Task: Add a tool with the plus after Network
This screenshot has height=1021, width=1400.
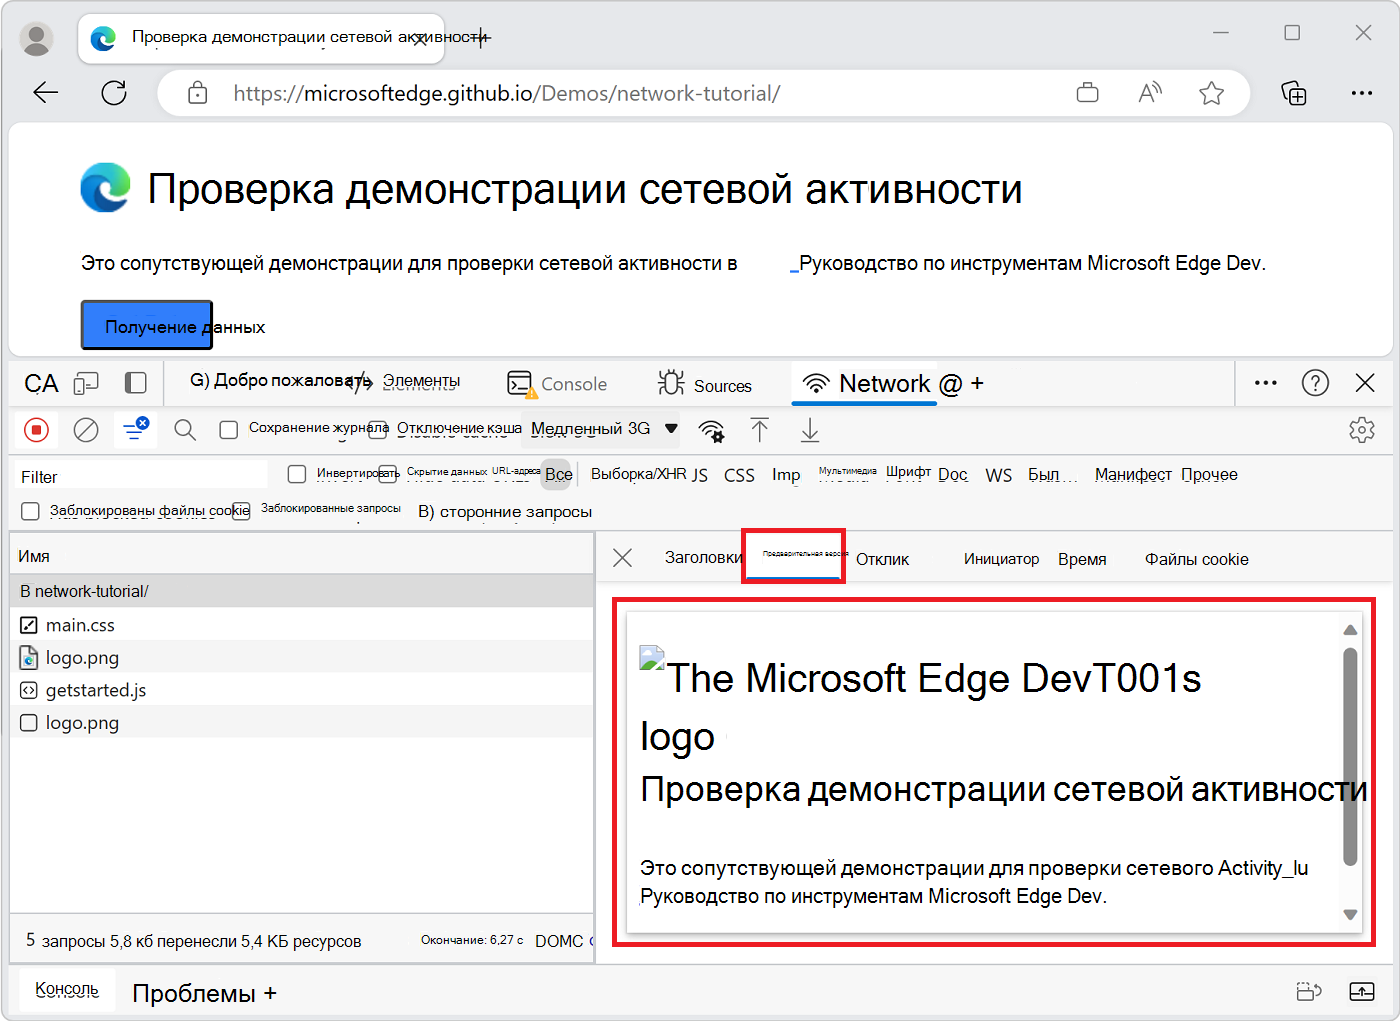Action: [977, 384]
